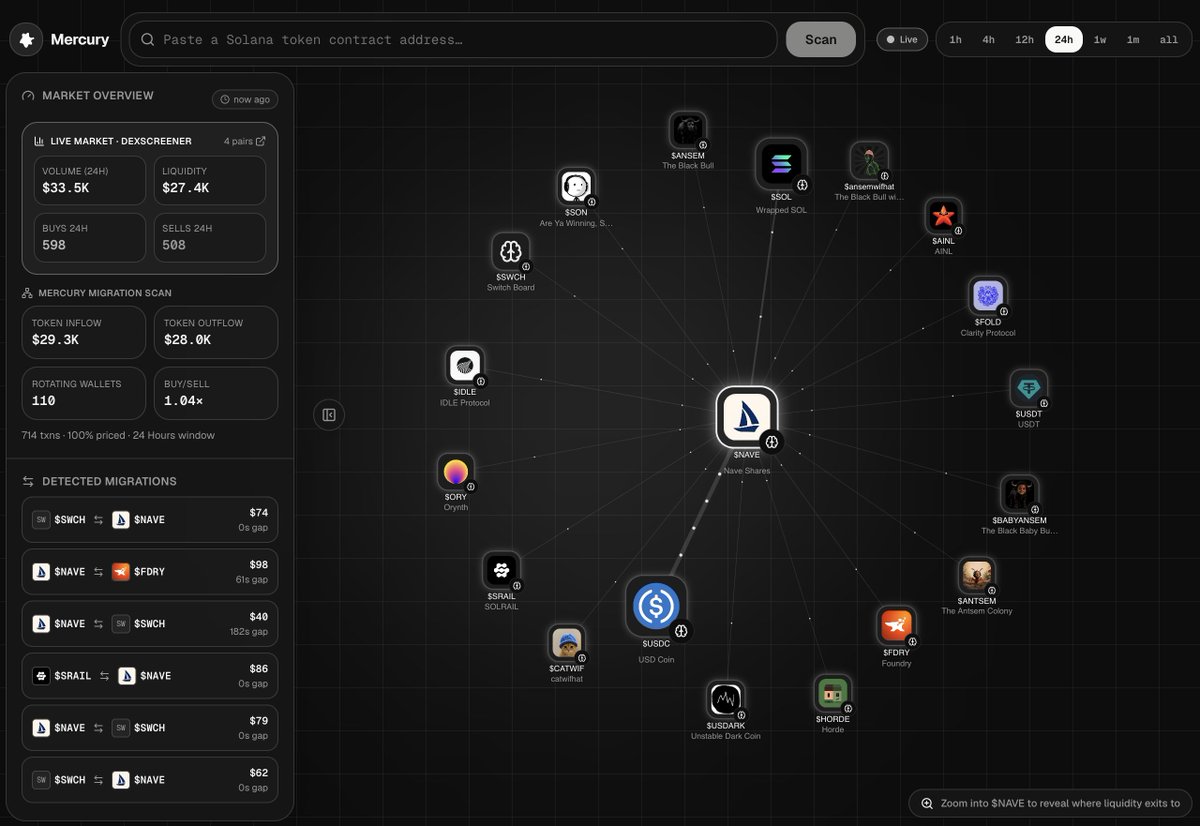Click the Liquidity $27.4K card
Viewport: 1200px width, 826px height.
210,180
